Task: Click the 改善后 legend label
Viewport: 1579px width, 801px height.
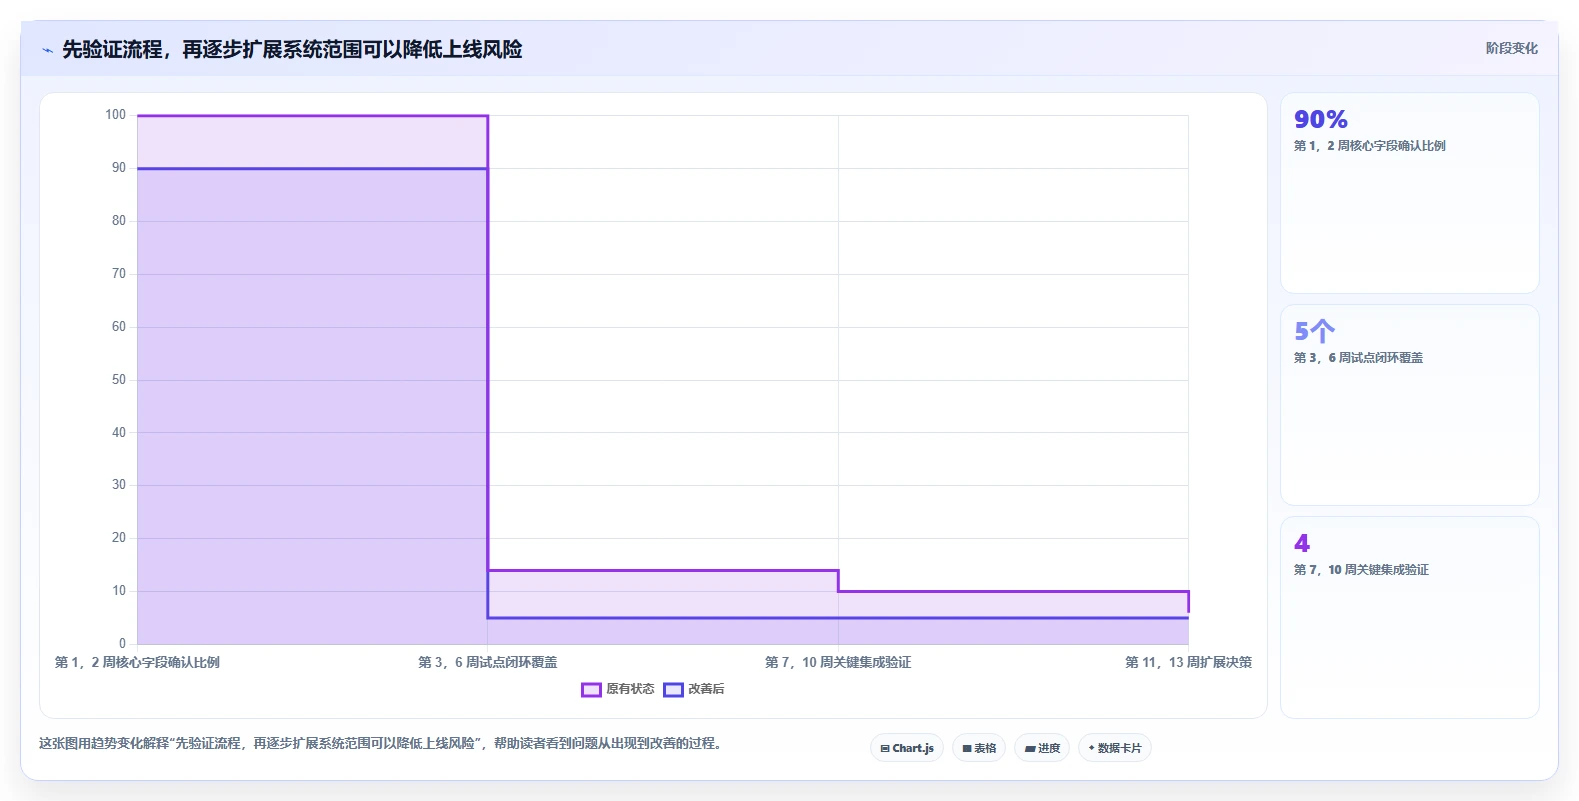Action: pos(706,689)
